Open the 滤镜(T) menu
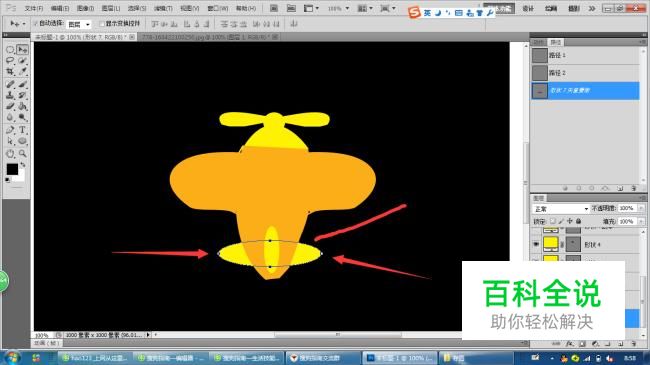Viewport: 650px width, 365px height. 163,8
